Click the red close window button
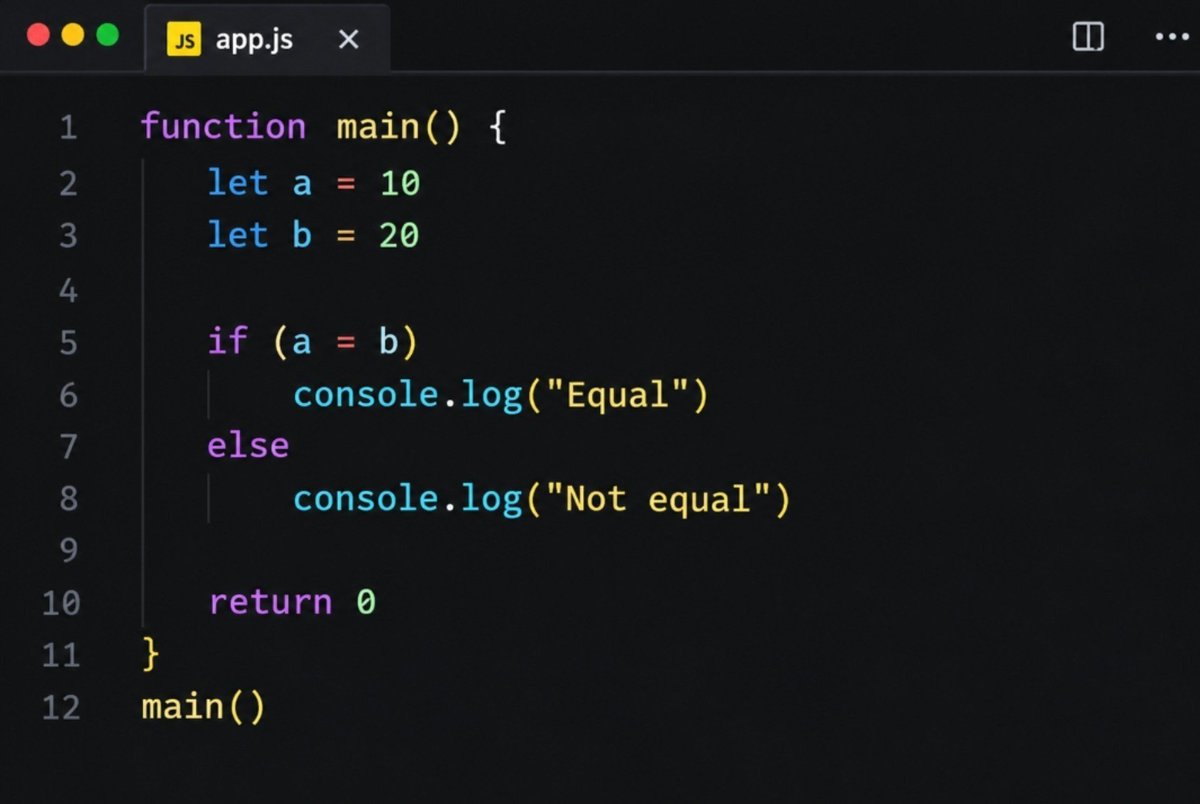 pos(38,36)
